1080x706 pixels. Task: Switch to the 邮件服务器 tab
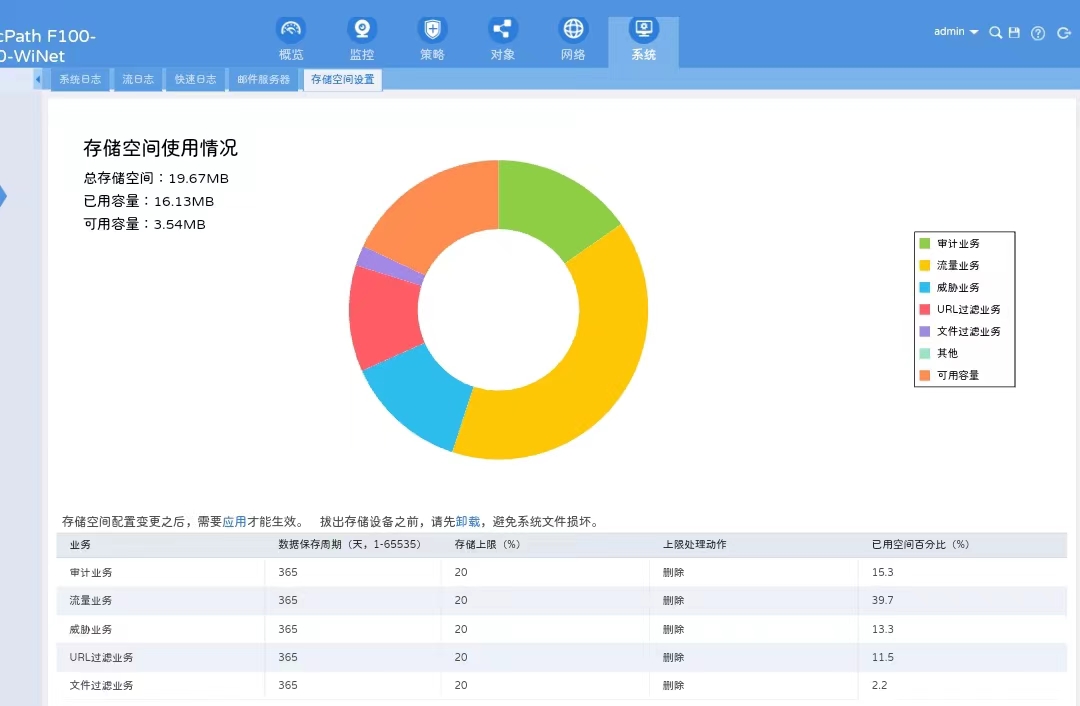(x=263, y=79)
